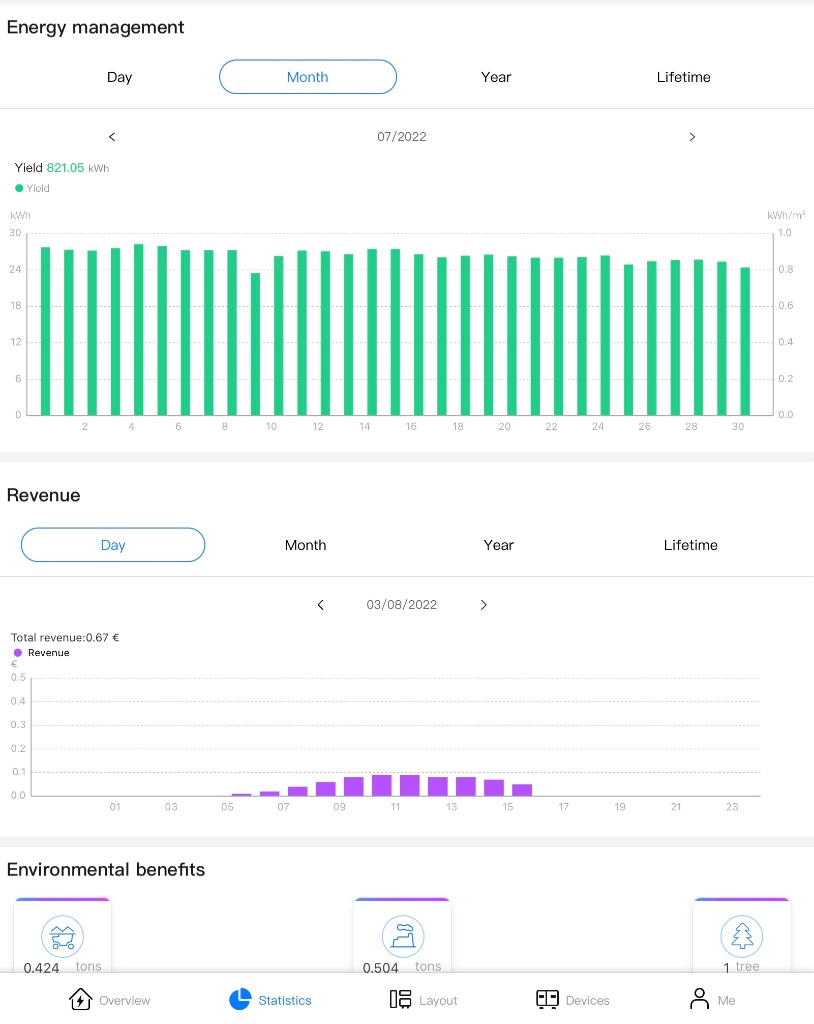Click the revenue bar at hour 11
The width and height of the screenshot is (814, 1024).
click(x=381, y=785)
